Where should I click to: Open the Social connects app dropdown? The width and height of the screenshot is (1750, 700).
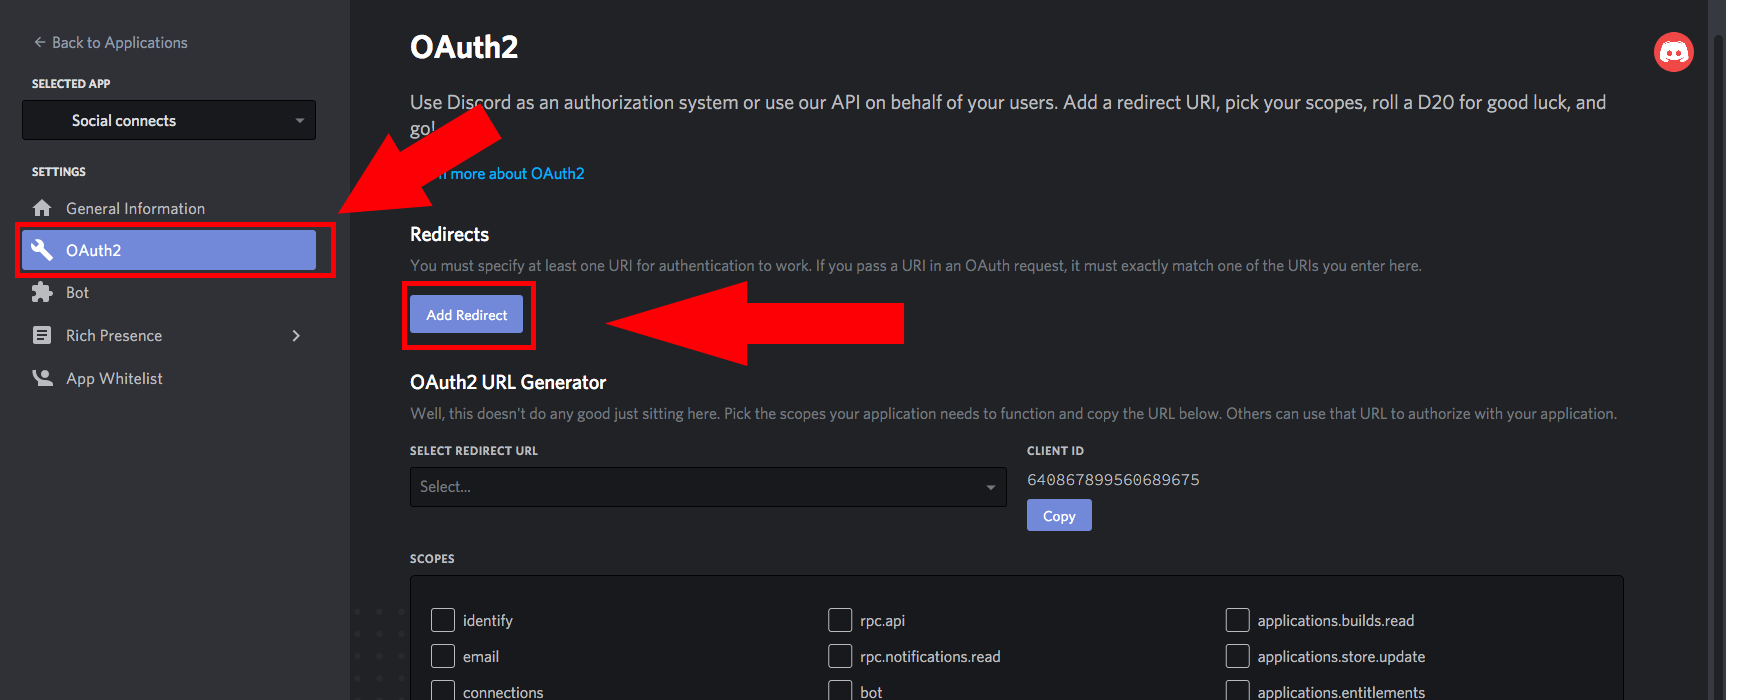169,120
